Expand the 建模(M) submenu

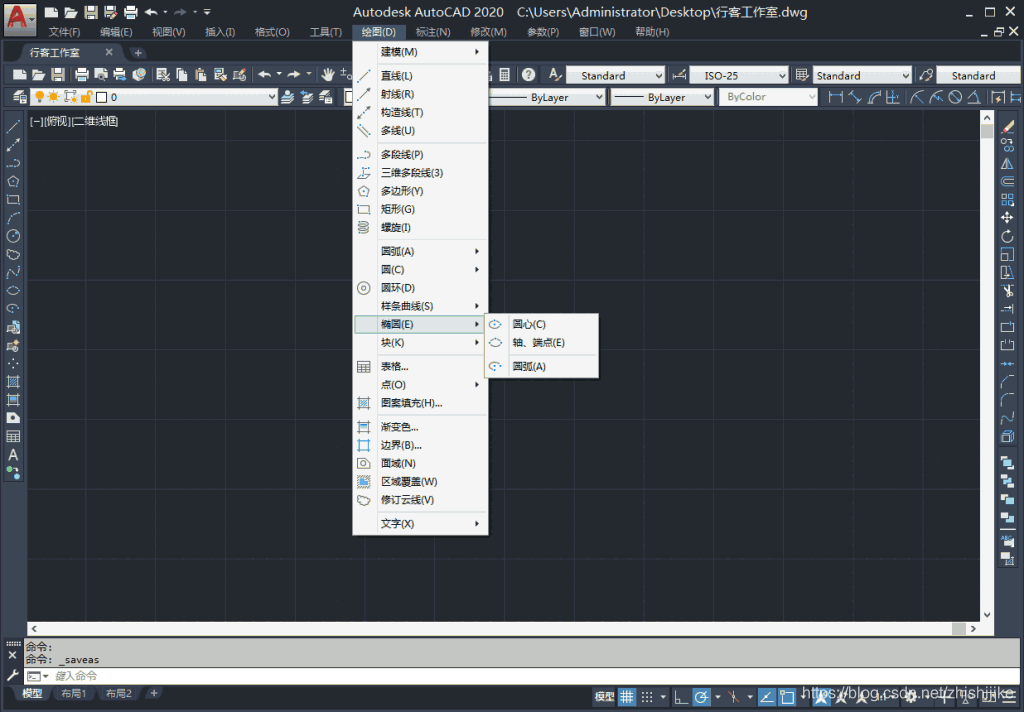coord(420,52)
